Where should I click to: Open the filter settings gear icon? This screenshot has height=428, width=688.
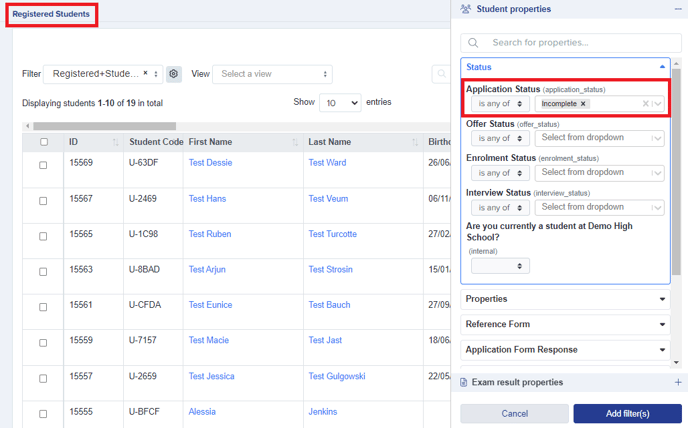tap(174, 74)
